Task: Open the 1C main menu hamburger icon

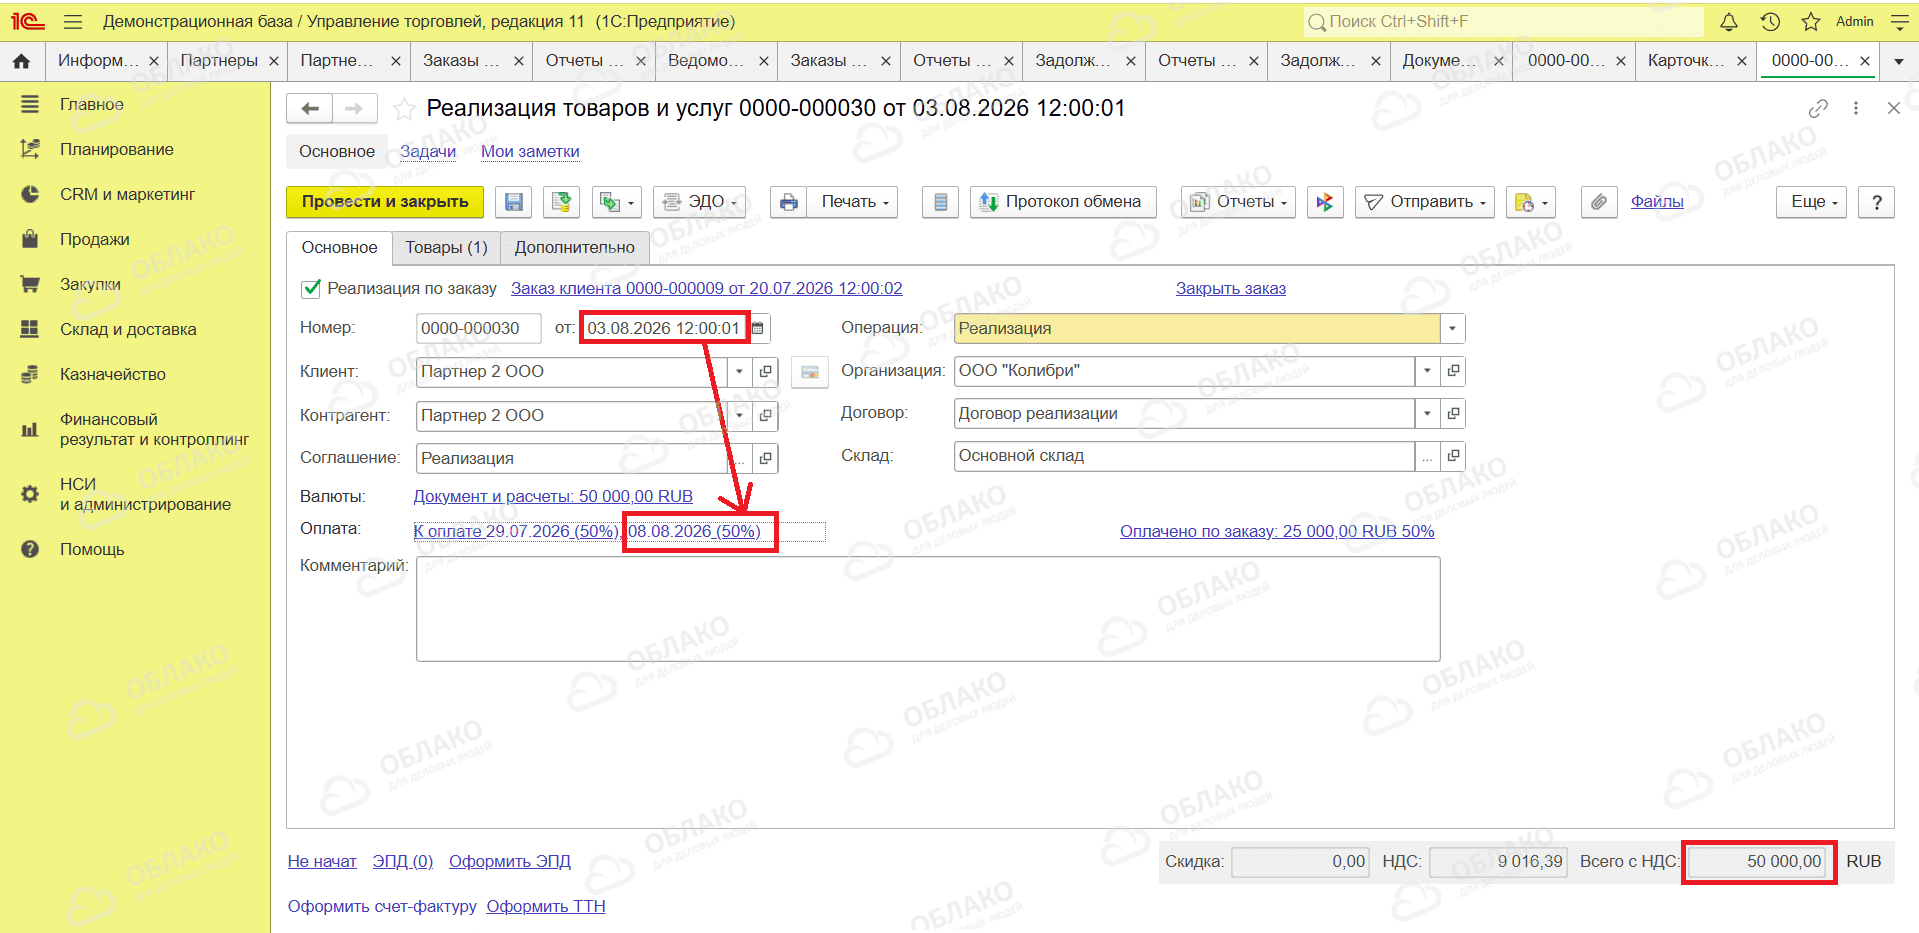Action: point(72,21)
